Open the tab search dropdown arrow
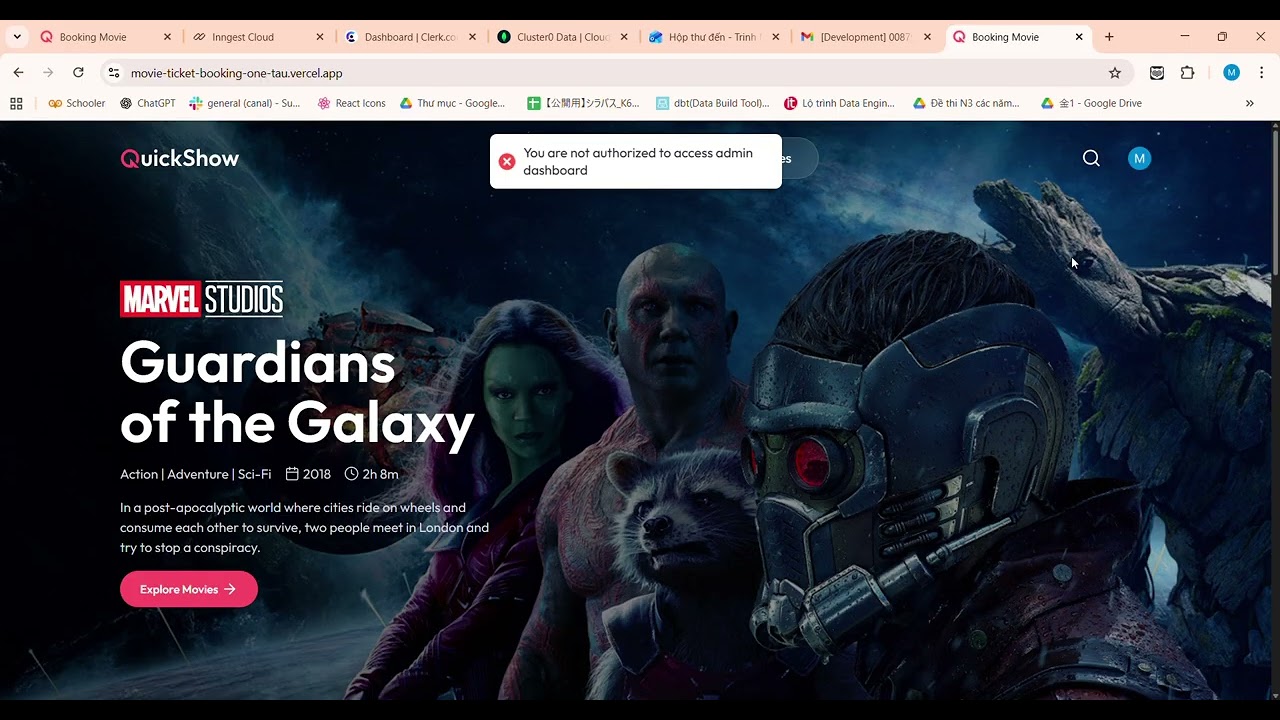 [17, 37]
